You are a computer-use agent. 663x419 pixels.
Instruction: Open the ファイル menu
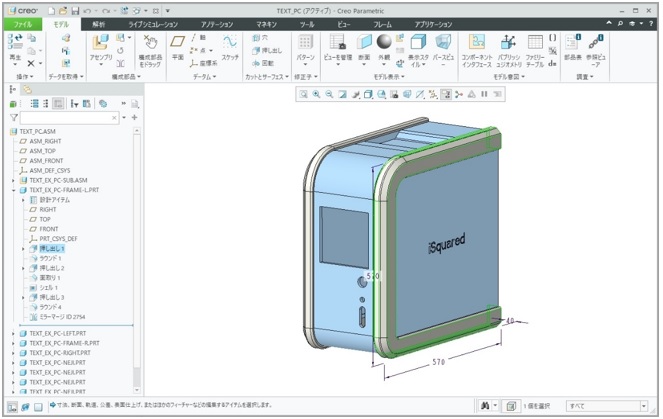(x=23, y=25)
